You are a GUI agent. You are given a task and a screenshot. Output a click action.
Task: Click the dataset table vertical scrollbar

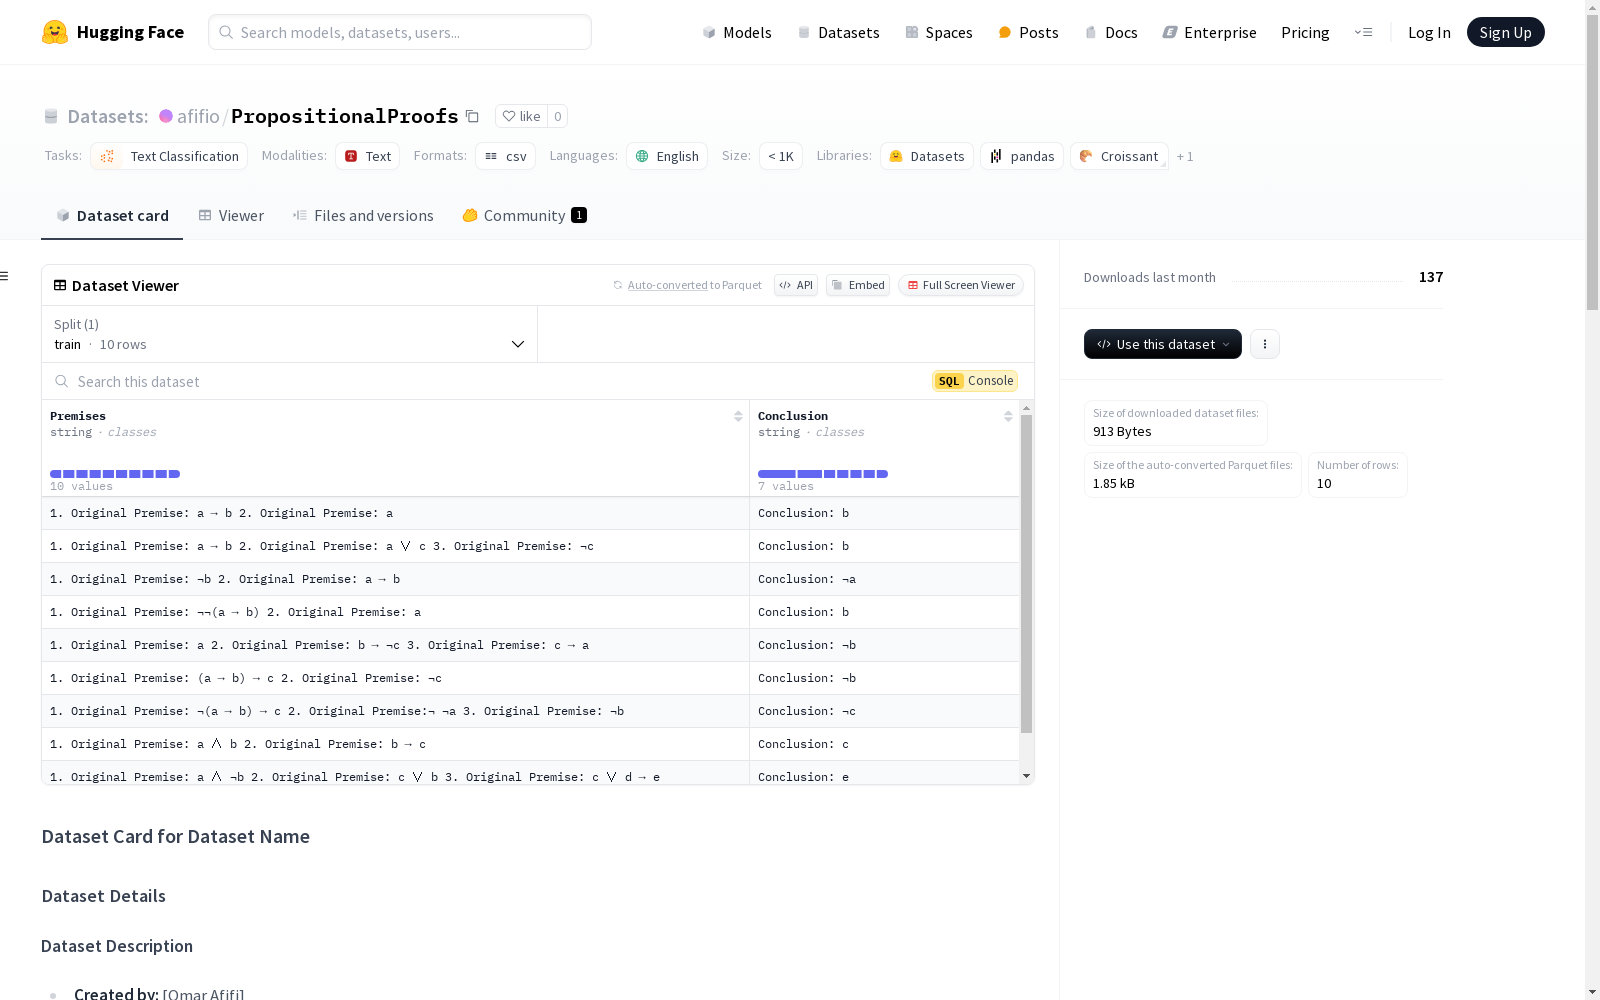[x=1026, y=574]
